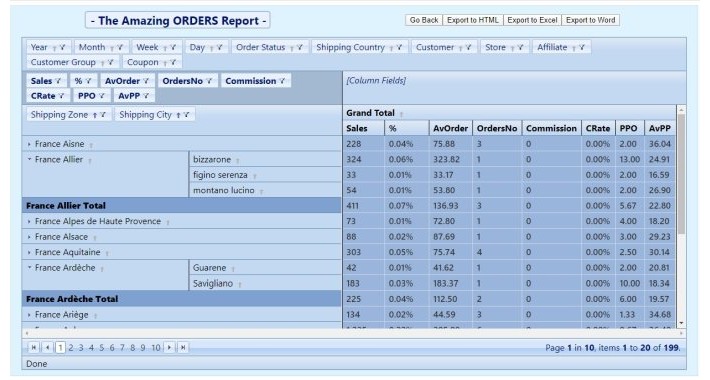Go to the next page with pager arrow
The height and width of the screenshot is (380, 710).
pos(169,347)
